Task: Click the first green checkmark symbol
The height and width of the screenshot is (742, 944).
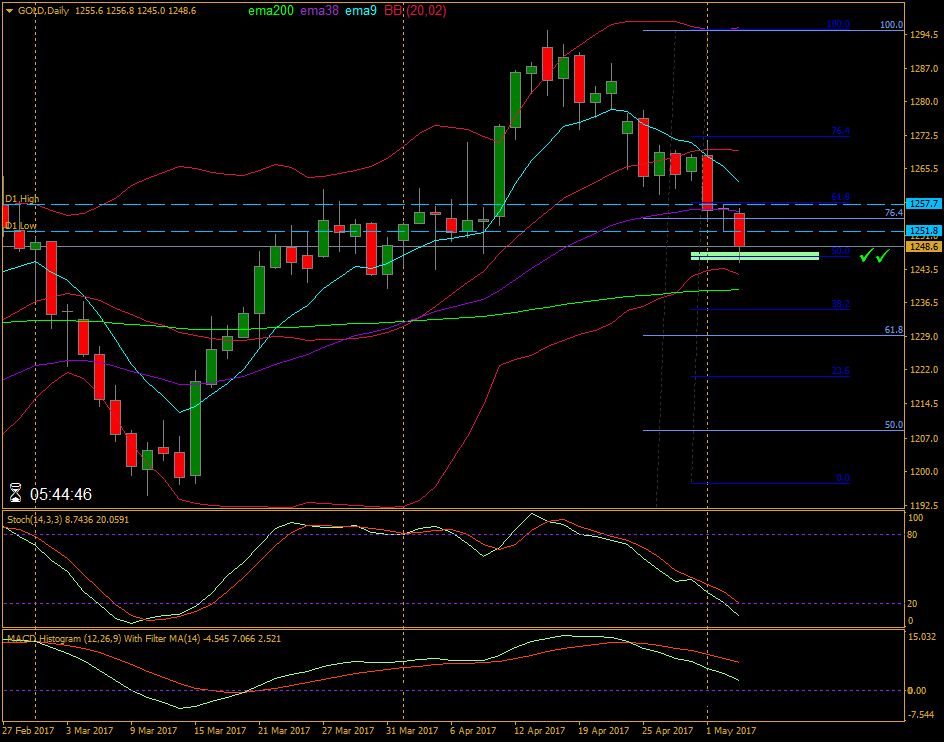Action: 864,258
